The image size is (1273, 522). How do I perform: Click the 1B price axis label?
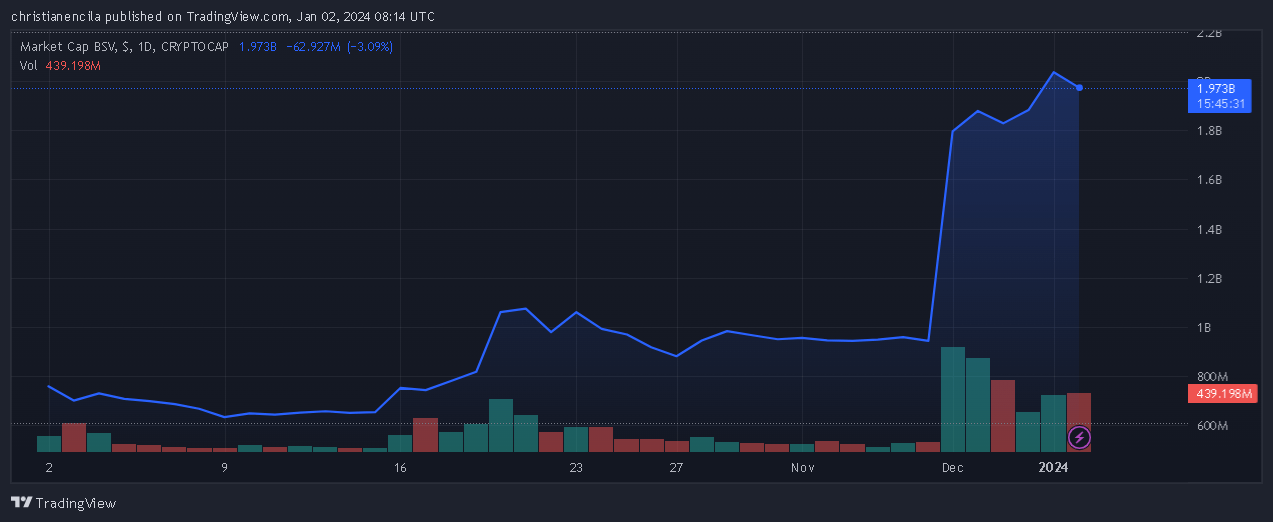pyautogui.click(x=1205, y=328)
